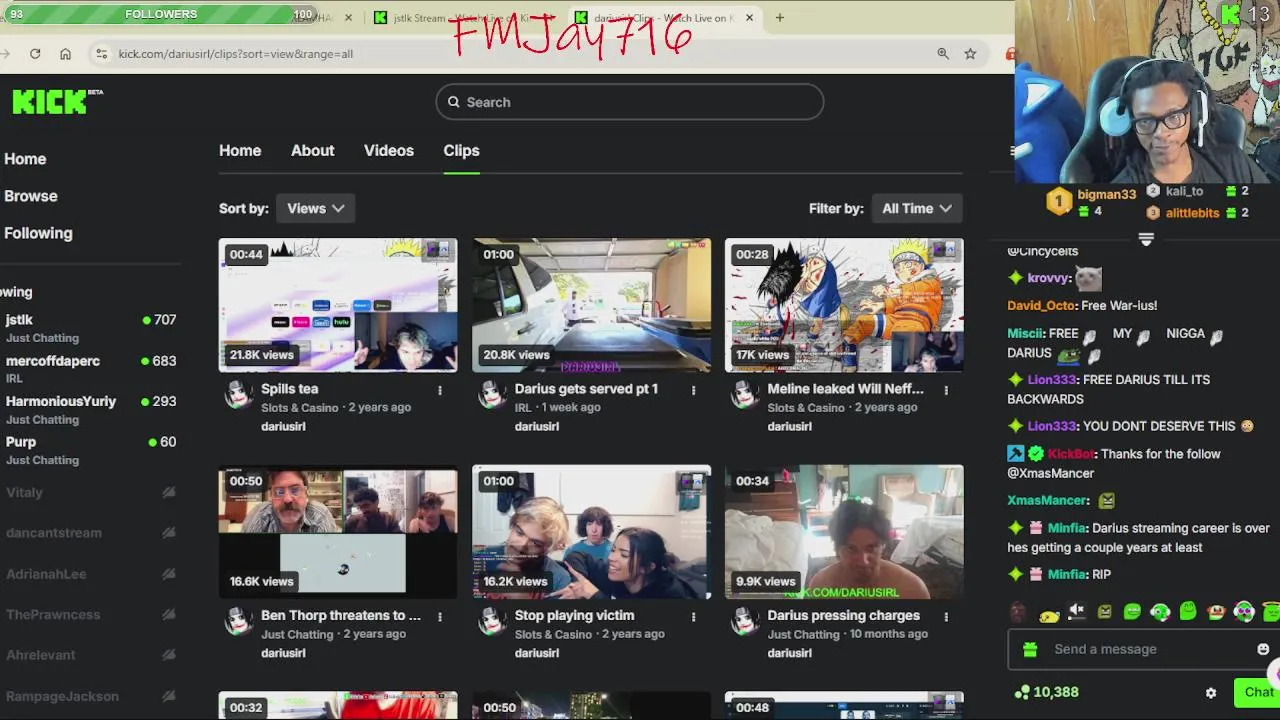Viewport: 1280px width, 720px height.
Task: Open a new browser tab
Action: 780,17
